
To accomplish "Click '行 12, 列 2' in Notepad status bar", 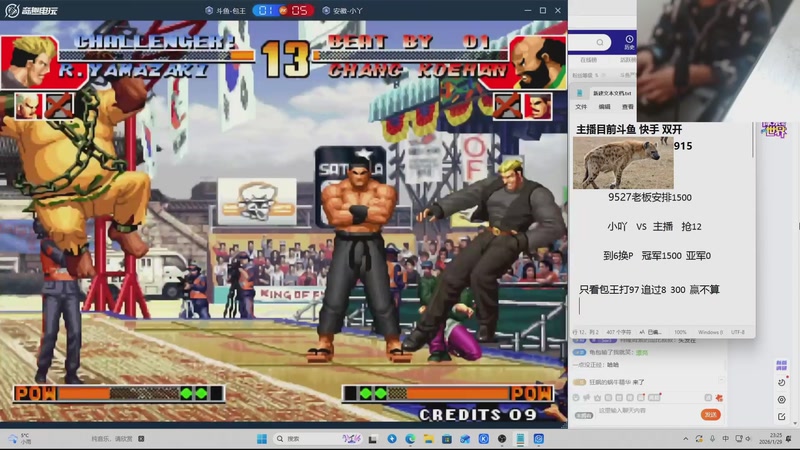I will [x=585, y=332].
